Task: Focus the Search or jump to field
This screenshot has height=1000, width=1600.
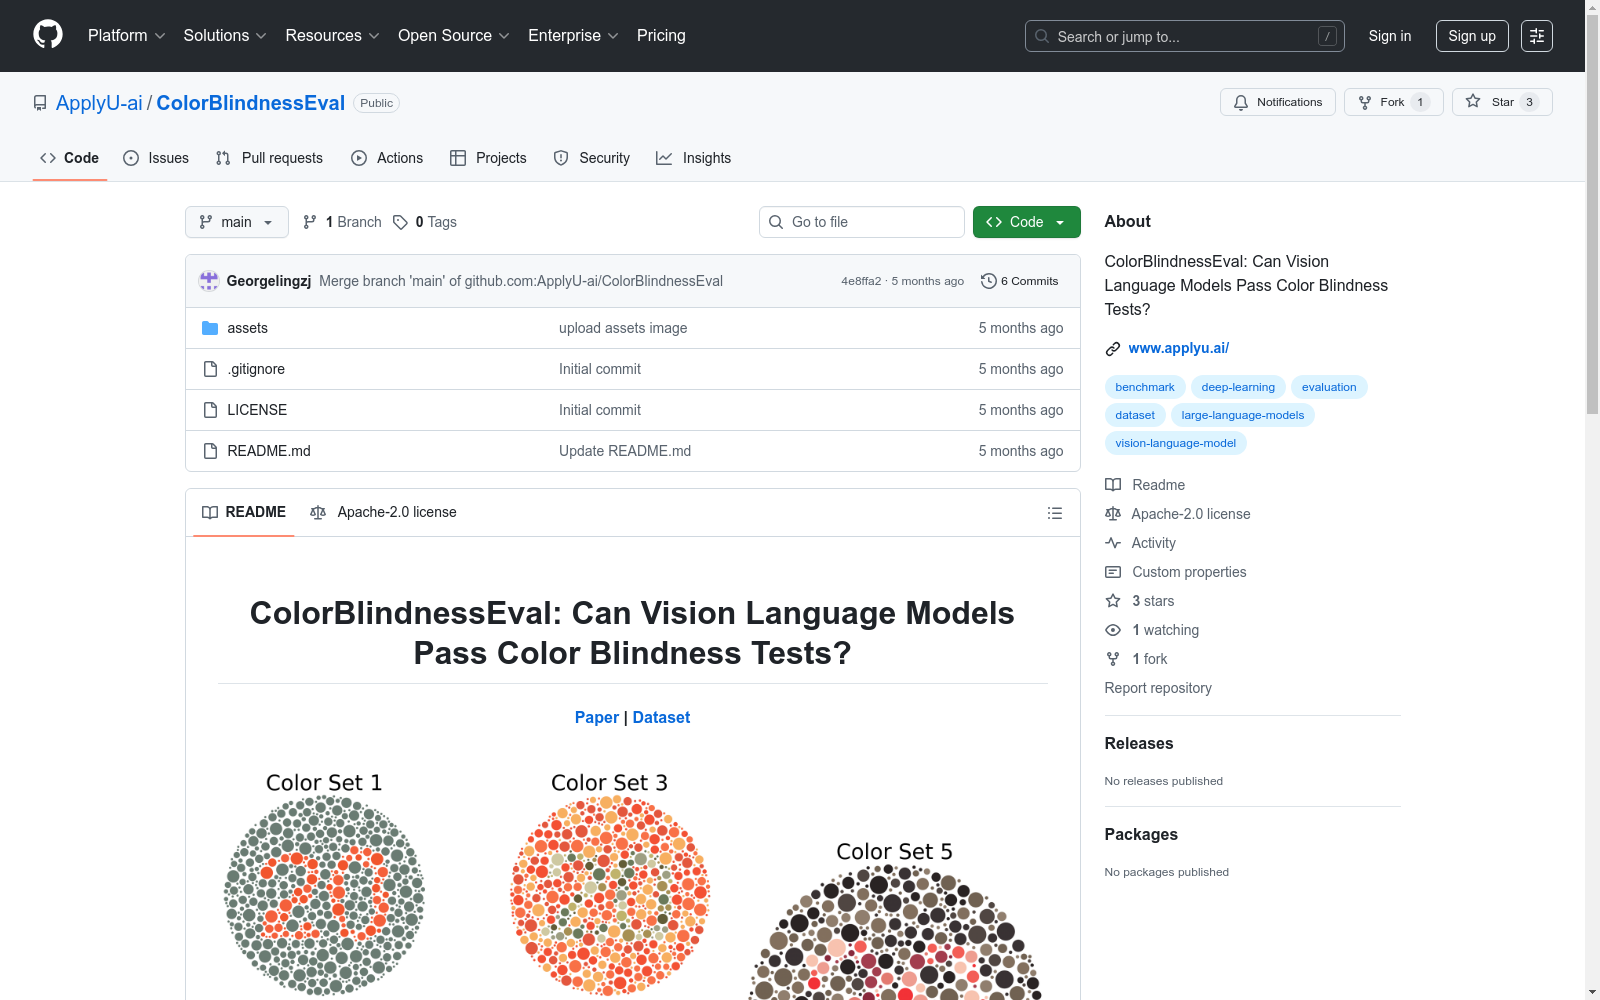Action: 1185,36
